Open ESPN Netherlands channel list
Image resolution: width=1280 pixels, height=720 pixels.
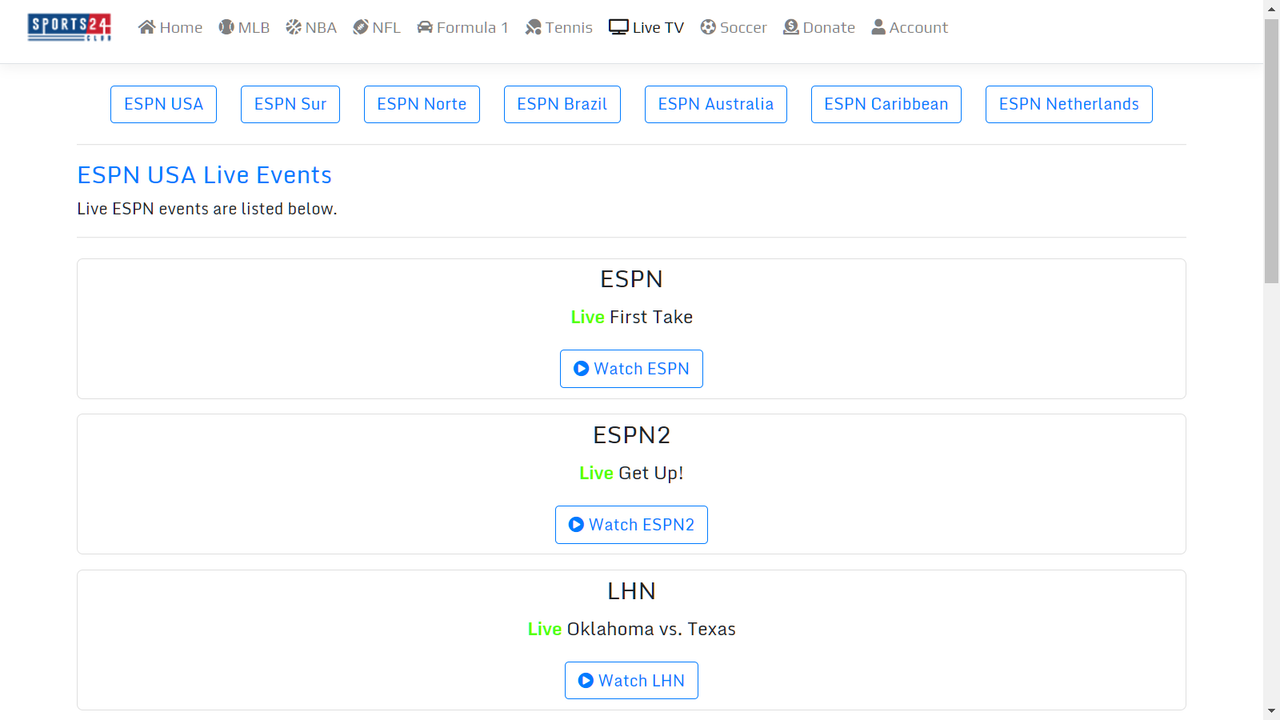pyautogui.click(x=1069, y=104)
